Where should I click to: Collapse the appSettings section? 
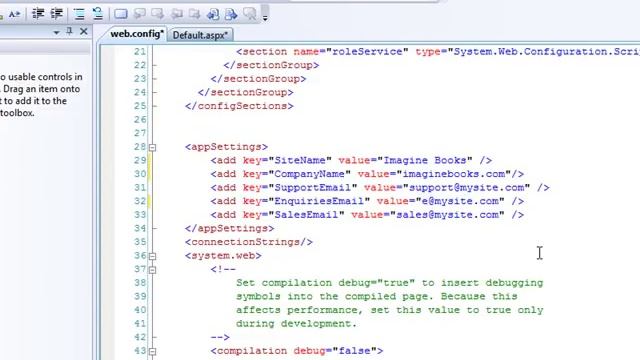coord(152,147)
